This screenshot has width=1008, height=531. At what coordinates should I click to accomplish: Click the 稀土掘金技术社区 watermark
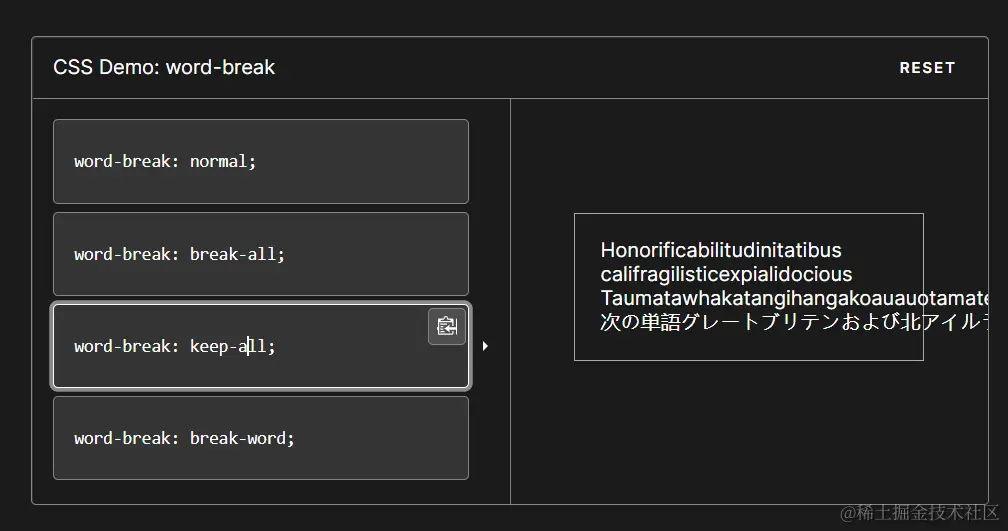point(919,512)
